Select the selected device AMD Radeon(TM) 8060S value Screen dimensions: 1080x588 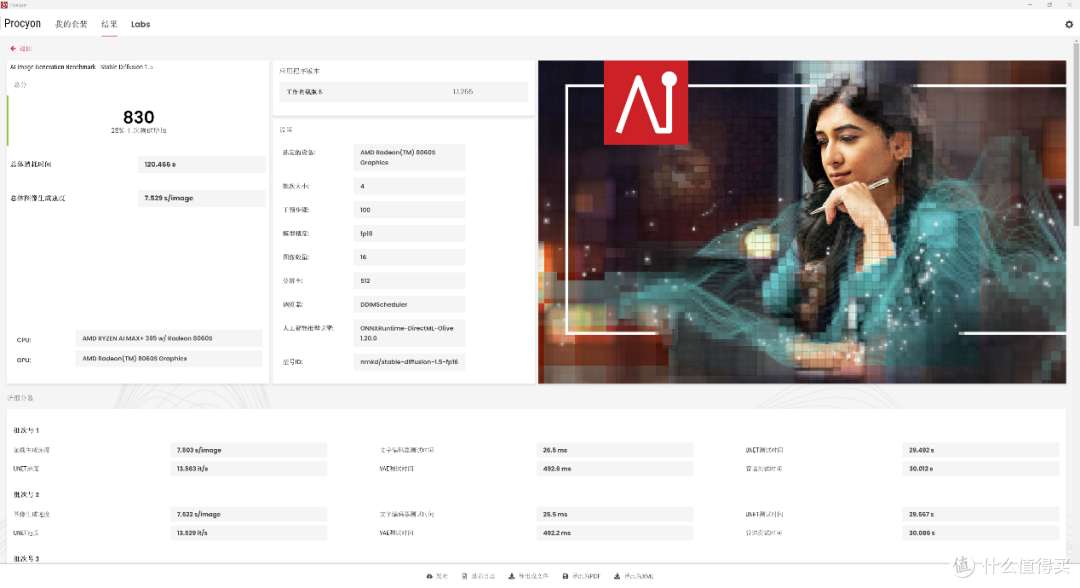[x=409, y=158]
